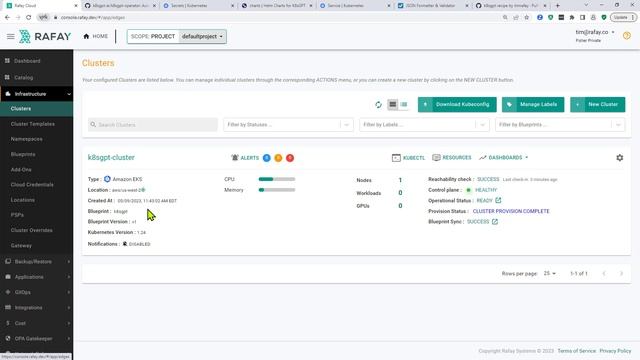This screenshot has height=360, width=640.
Task: Open cluster settings gear
Action: [x=620, y=158]
